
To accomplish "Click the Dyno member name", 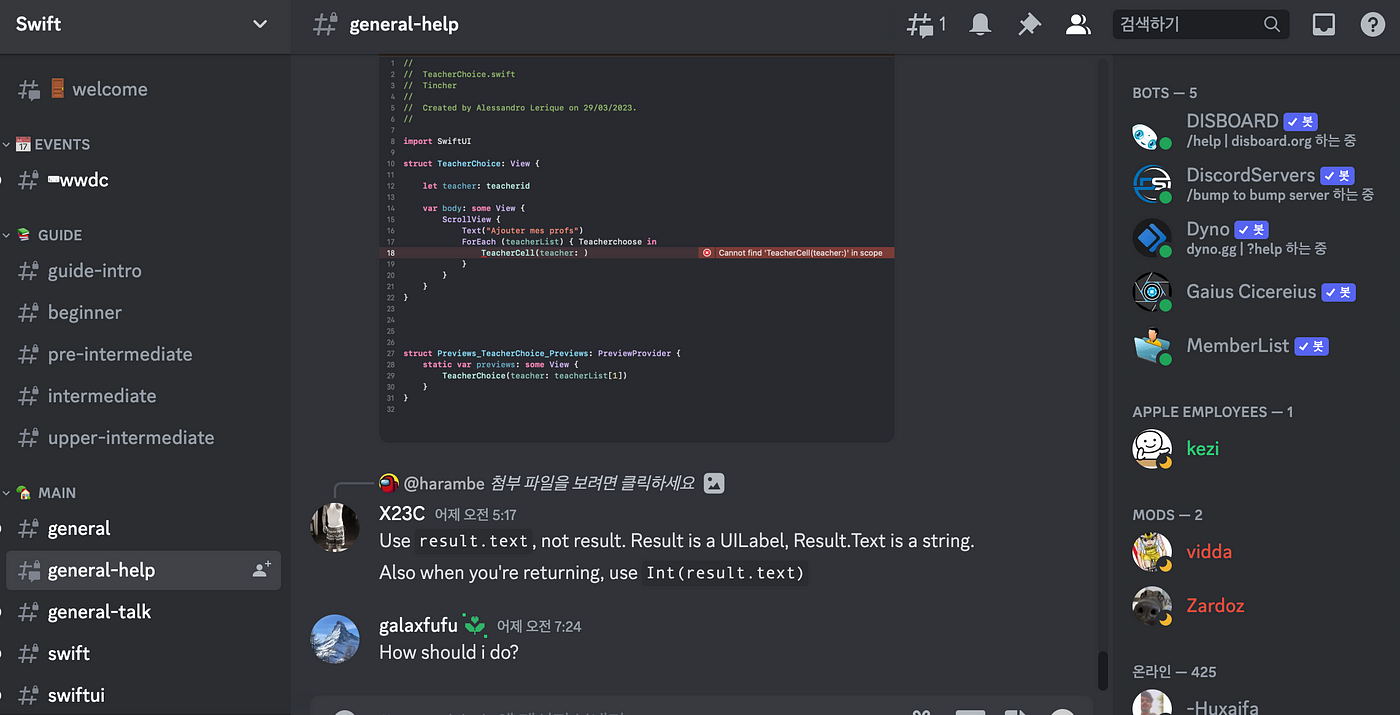I will pos(1208,229).
